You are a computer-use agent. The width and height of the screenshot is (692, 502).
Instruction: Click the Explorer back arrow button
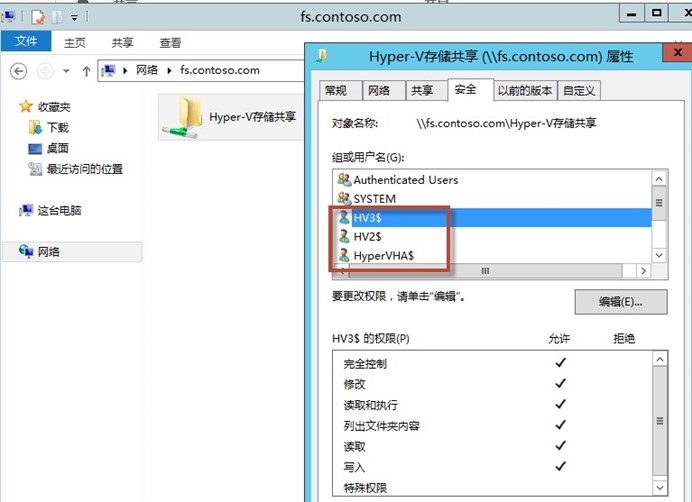click(19, 71)
